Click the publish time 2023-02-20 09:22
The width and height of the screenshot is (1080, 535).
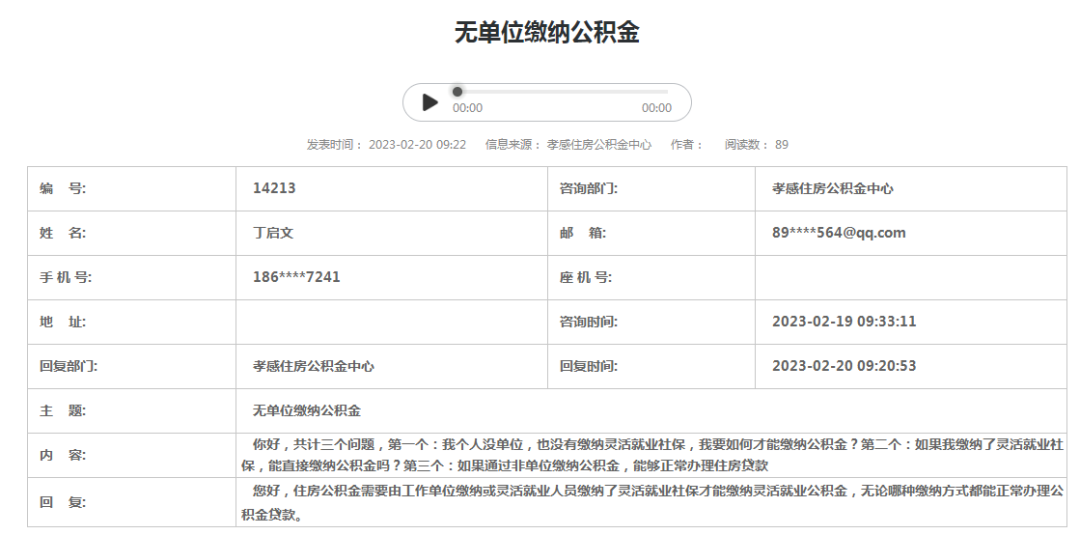pyautogui.click(x=417, y=144)
